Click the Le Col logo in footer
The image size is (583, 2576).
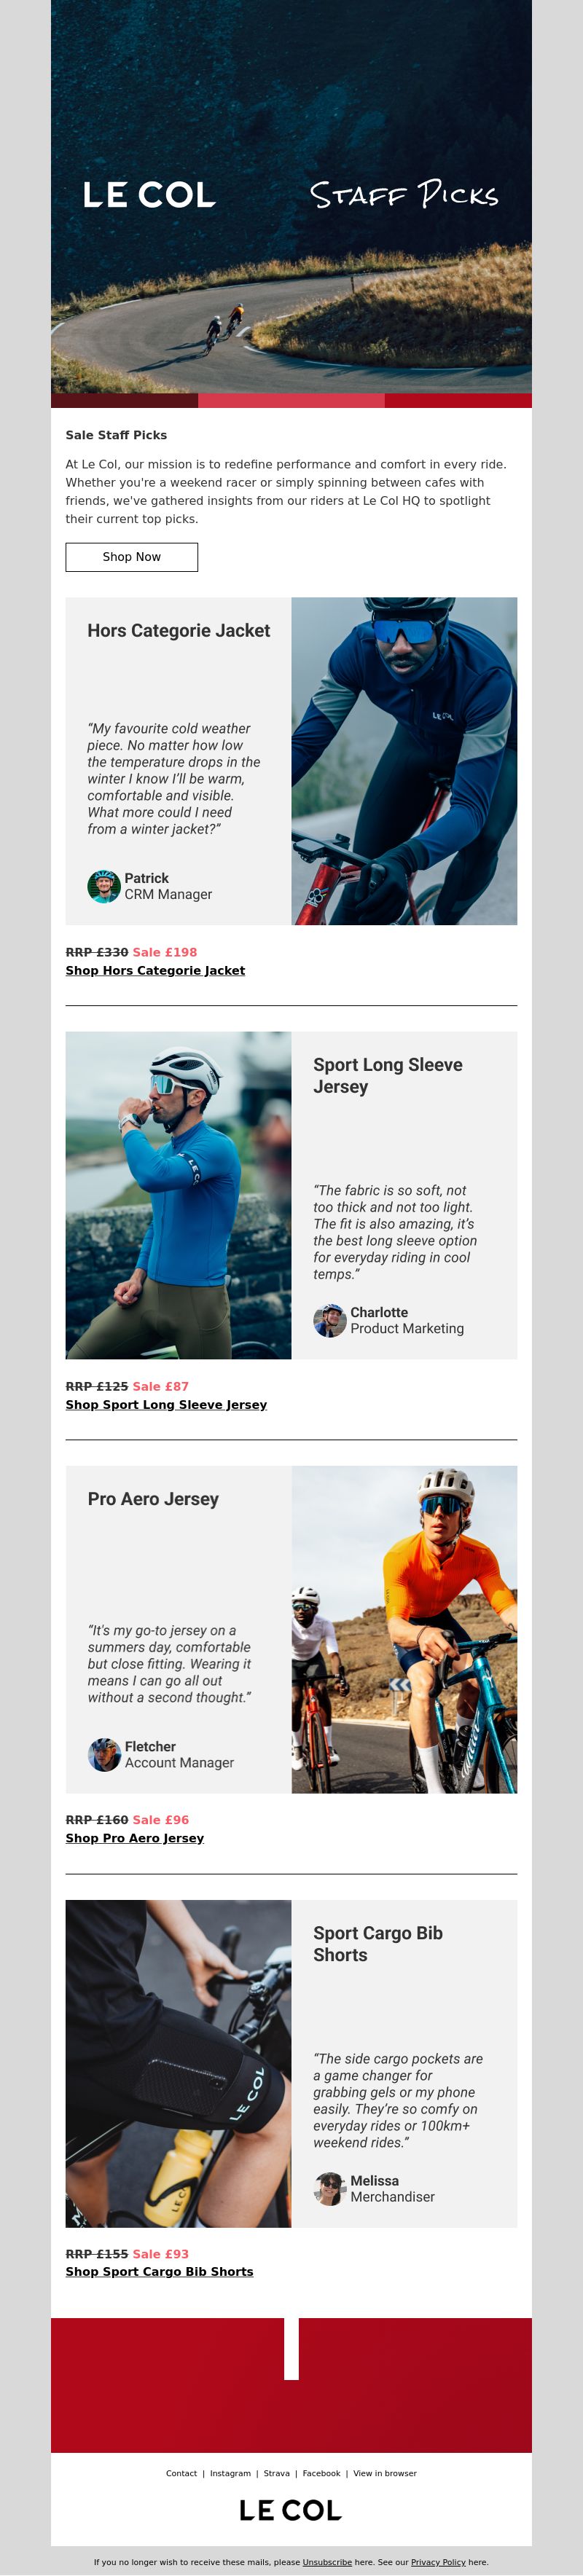tap(291, 2510)
